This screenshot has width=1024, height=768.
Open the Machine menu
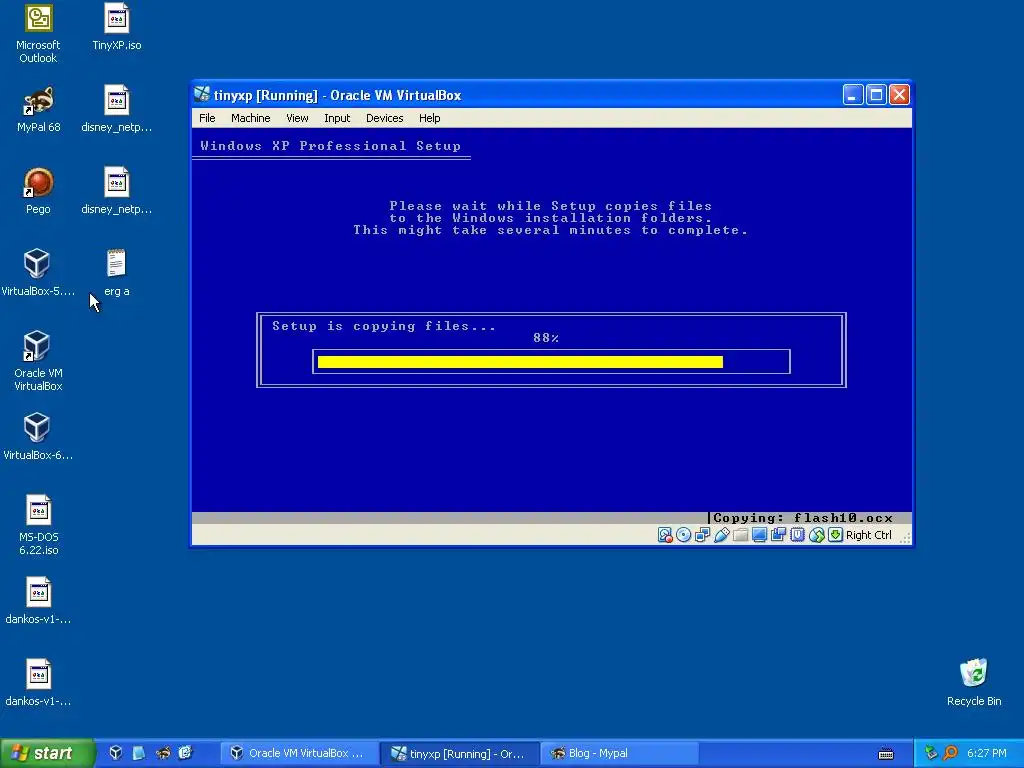pos(251,118)
